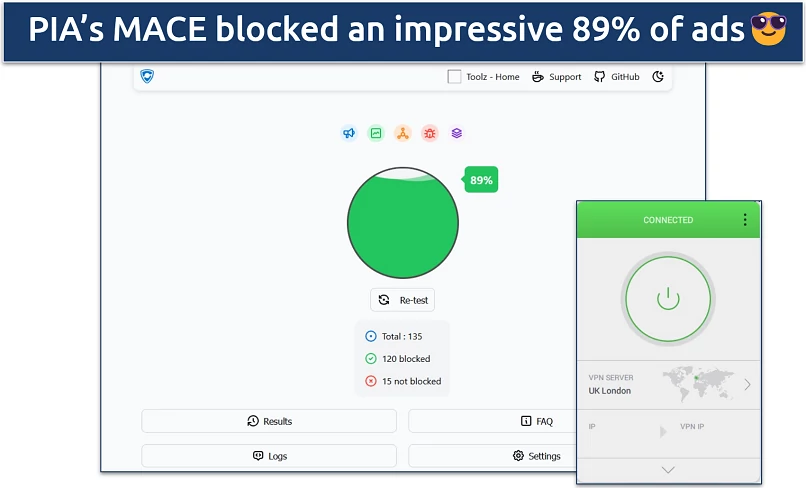Expand PIA window with bottom chevron
Screen dimensions: 806x488
668,470
